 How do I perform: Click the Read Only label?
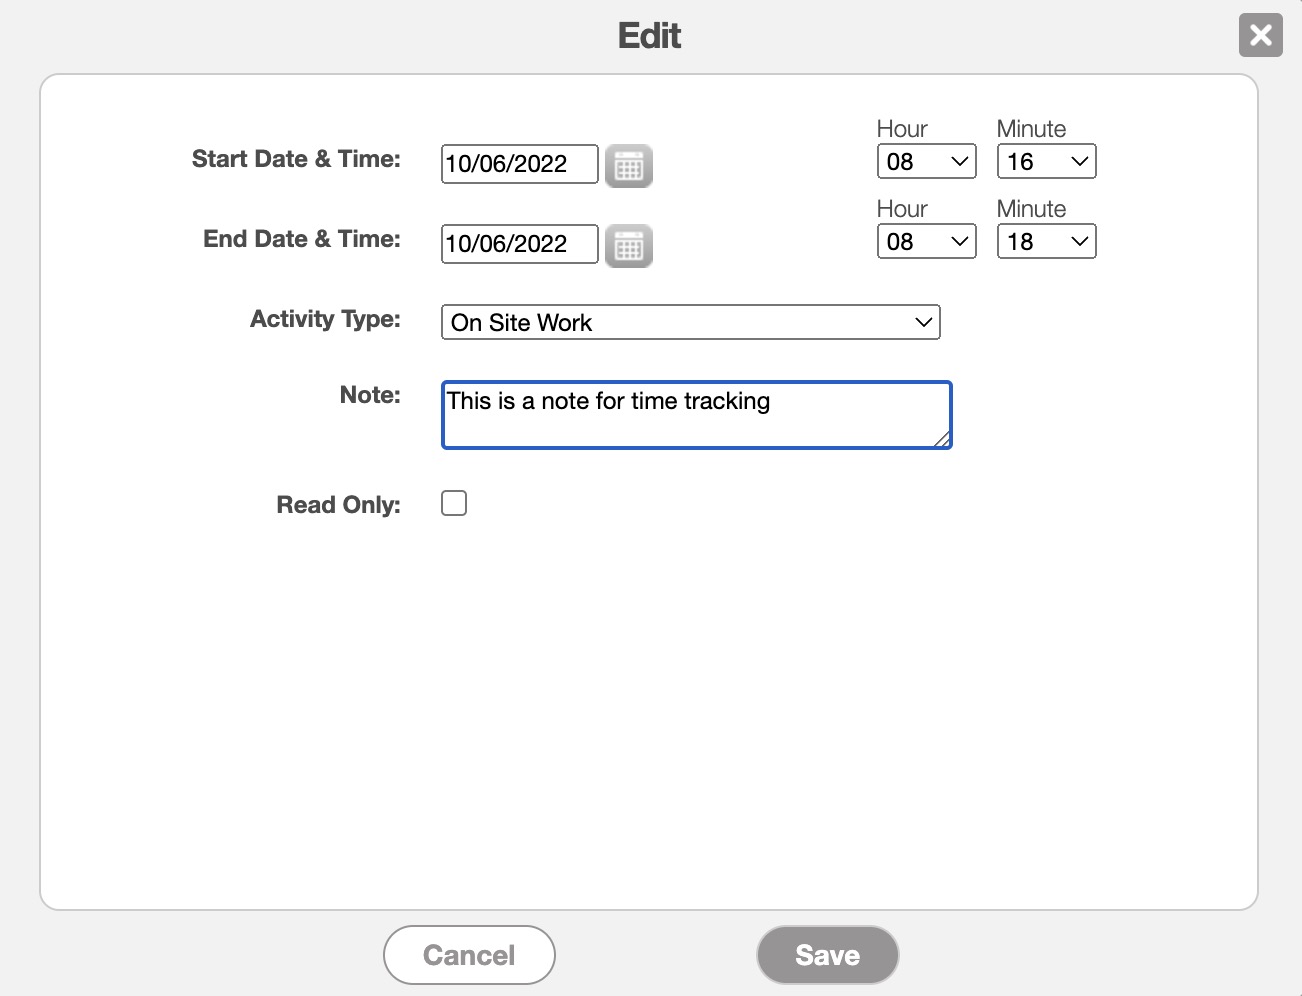[x=338, y=505]
